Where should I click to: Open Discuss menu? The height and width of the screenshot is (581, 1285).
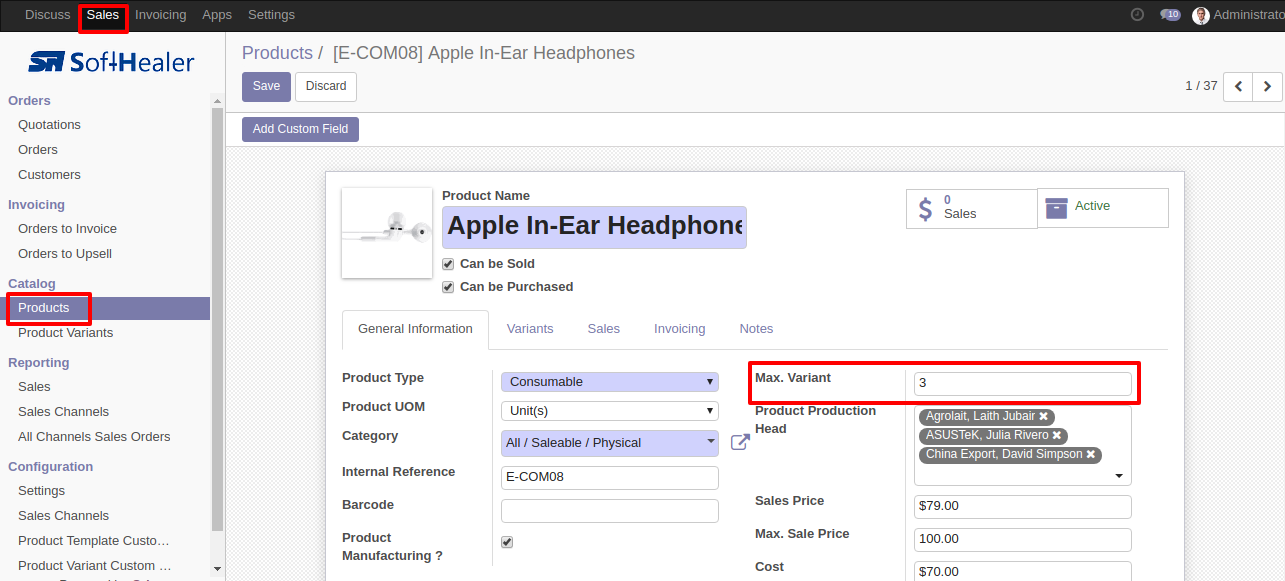pos(48,15)
